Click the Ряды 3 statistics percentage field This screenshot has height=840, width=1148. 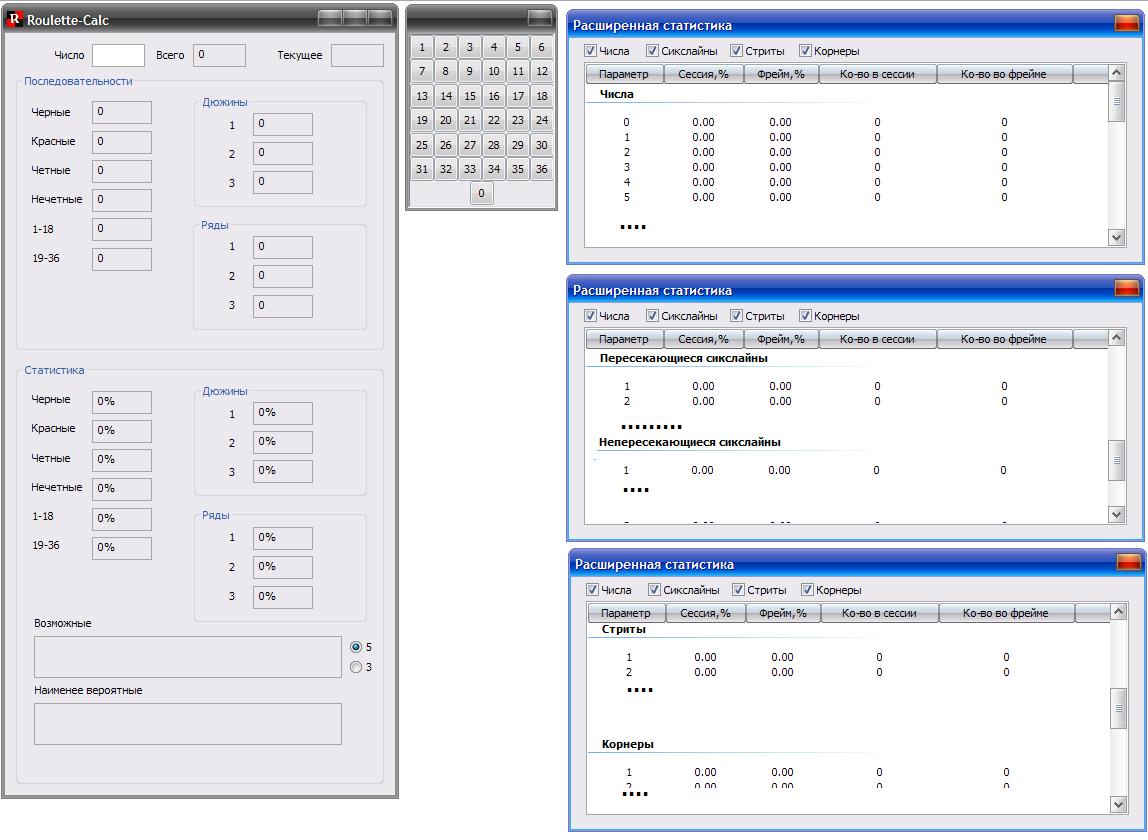(x=283, y=597)
